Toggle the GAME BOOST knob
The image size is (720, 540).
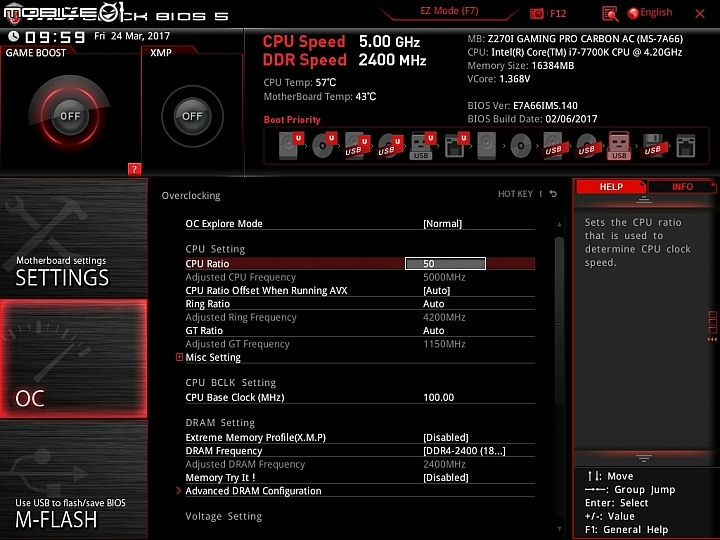coord(70,116)
